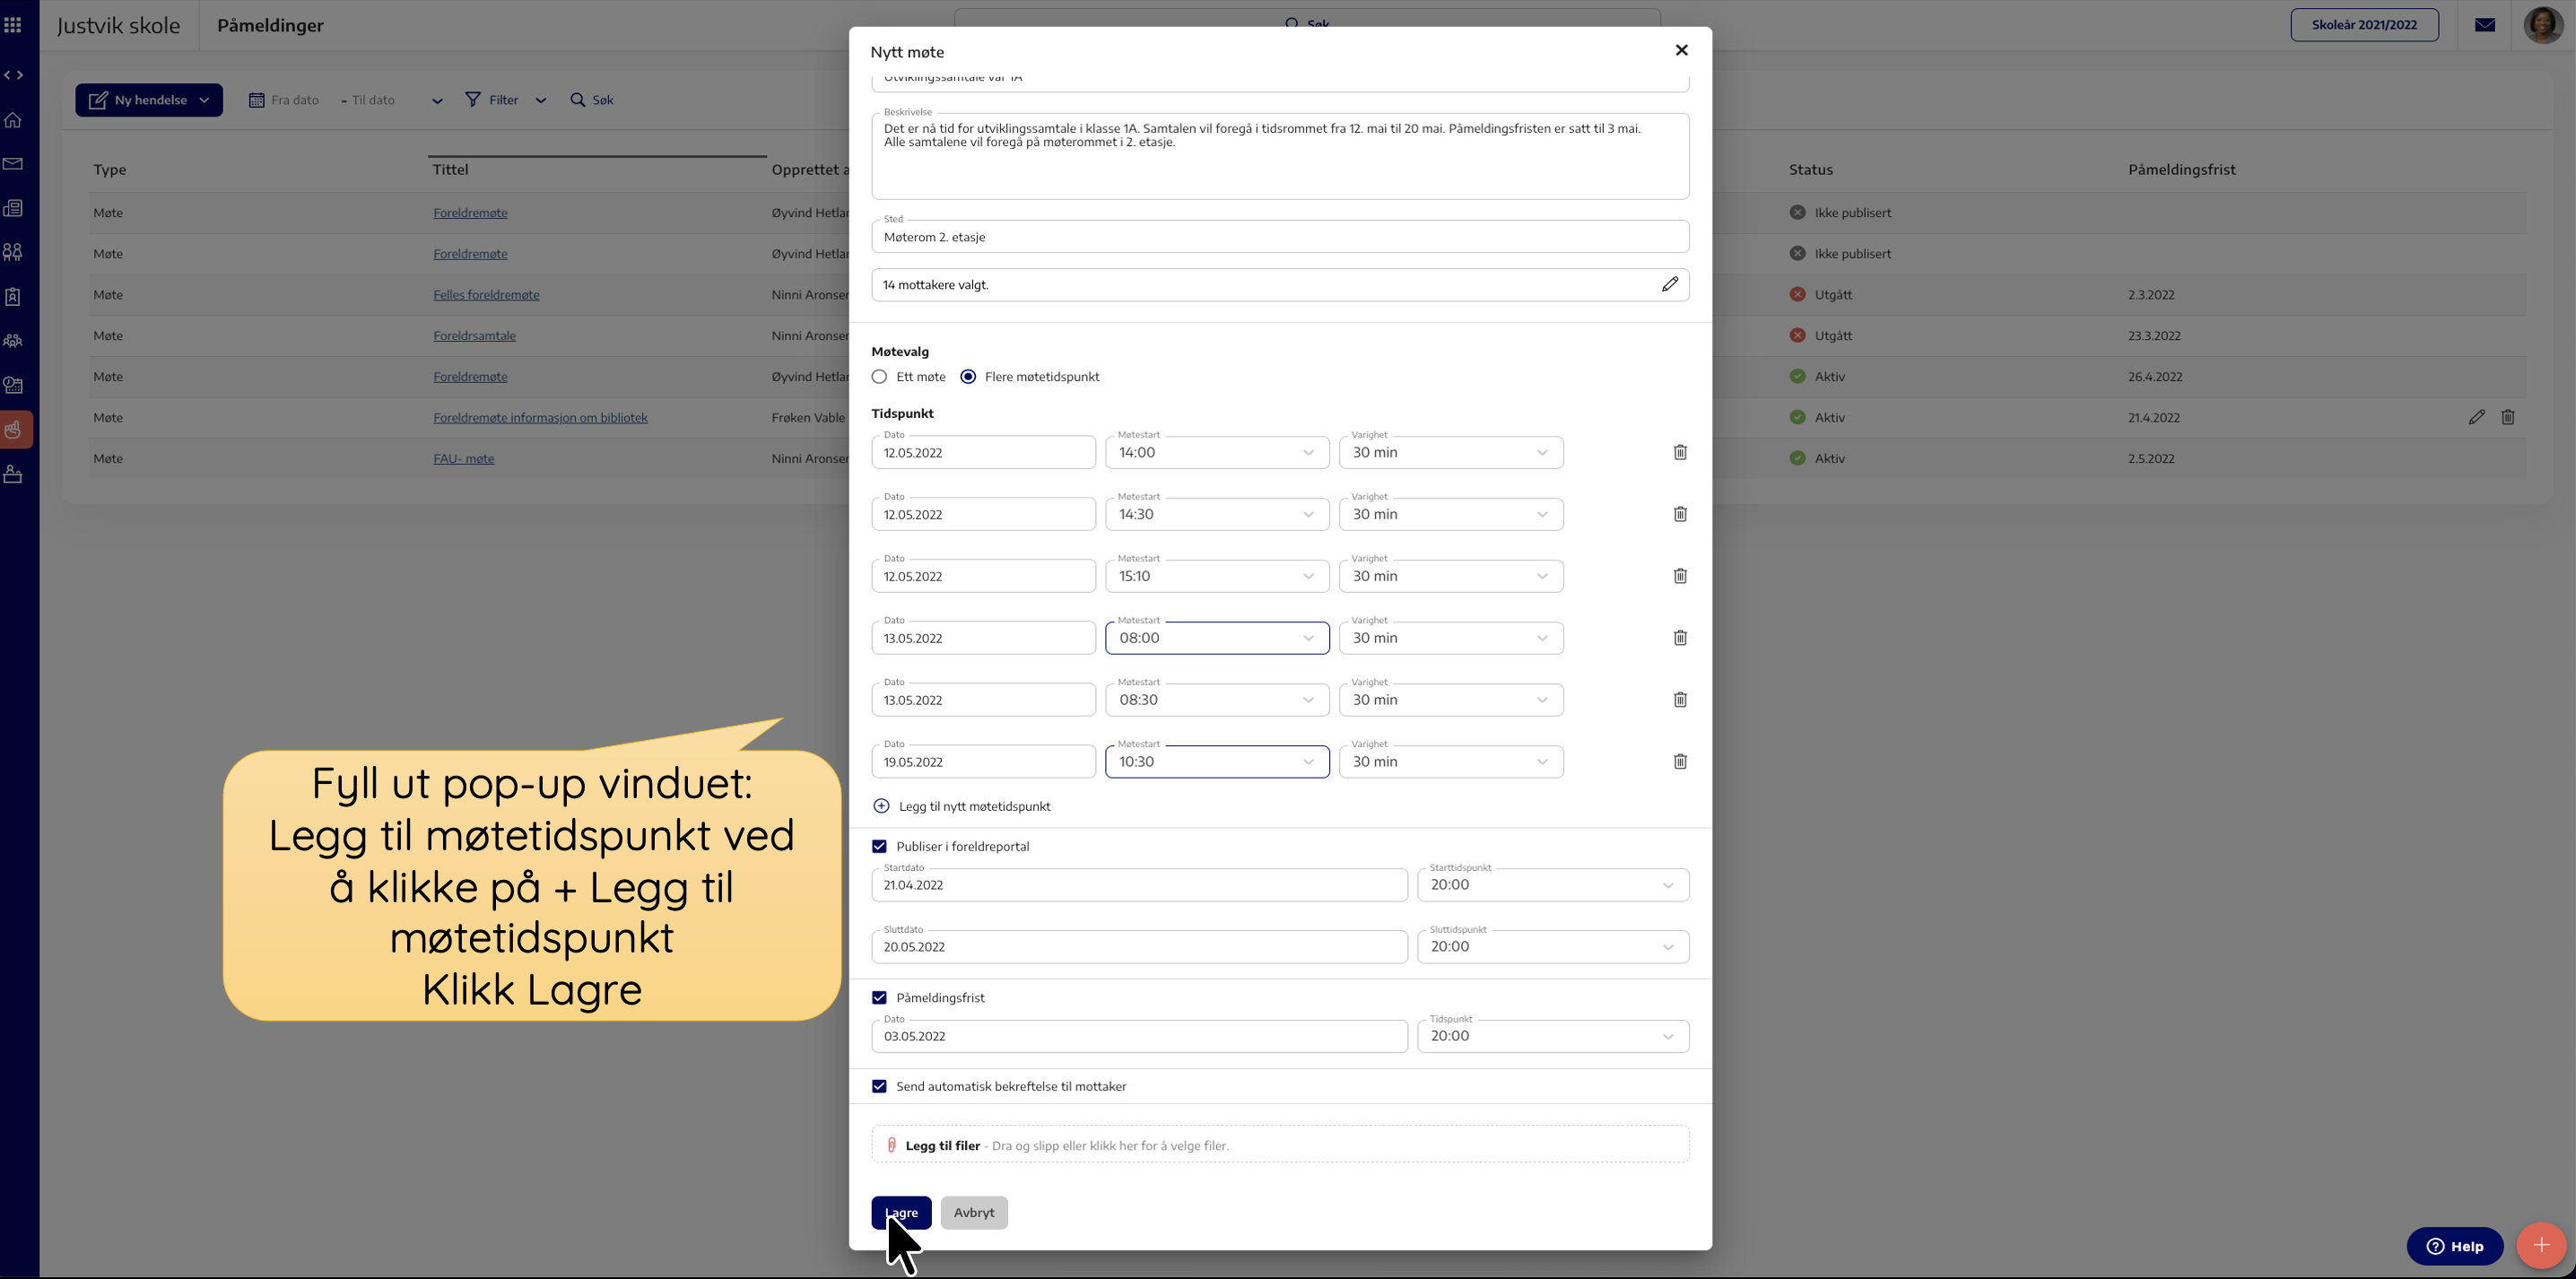Screen dimensions: 2576x1279
Task: Close the Nytt møte dialog
Action: pos(1681,50)
